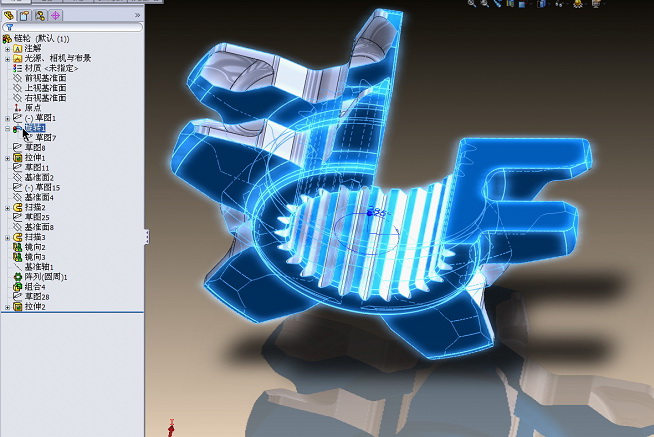654x437 pixels.
Task: Select the 原点 origin icon
Action: [17, 108]
